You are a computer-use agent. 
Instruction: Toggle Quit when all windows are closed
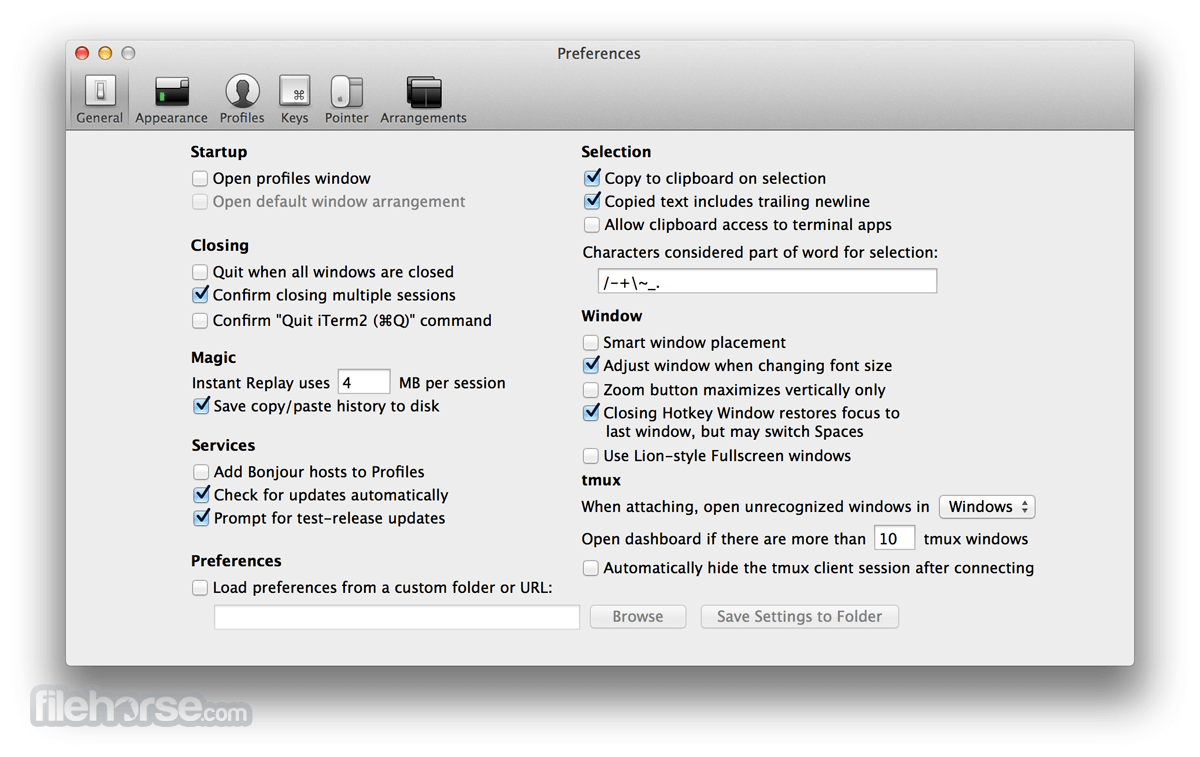pyautogui.click(x=200, y=272)
